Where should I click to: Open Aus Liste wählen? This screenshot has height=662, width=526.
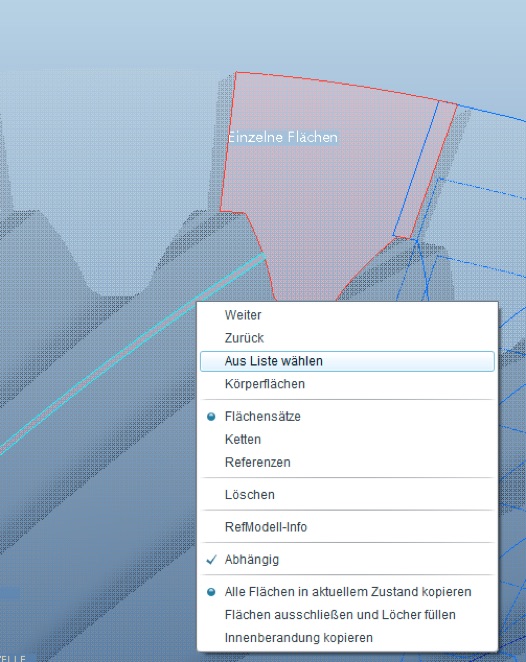tap(347, 361)
